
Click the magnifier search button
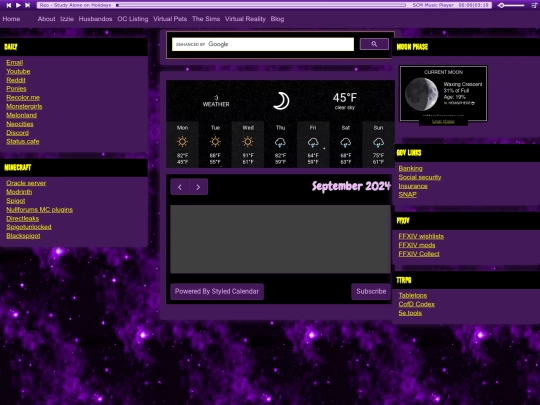(374, 44)
